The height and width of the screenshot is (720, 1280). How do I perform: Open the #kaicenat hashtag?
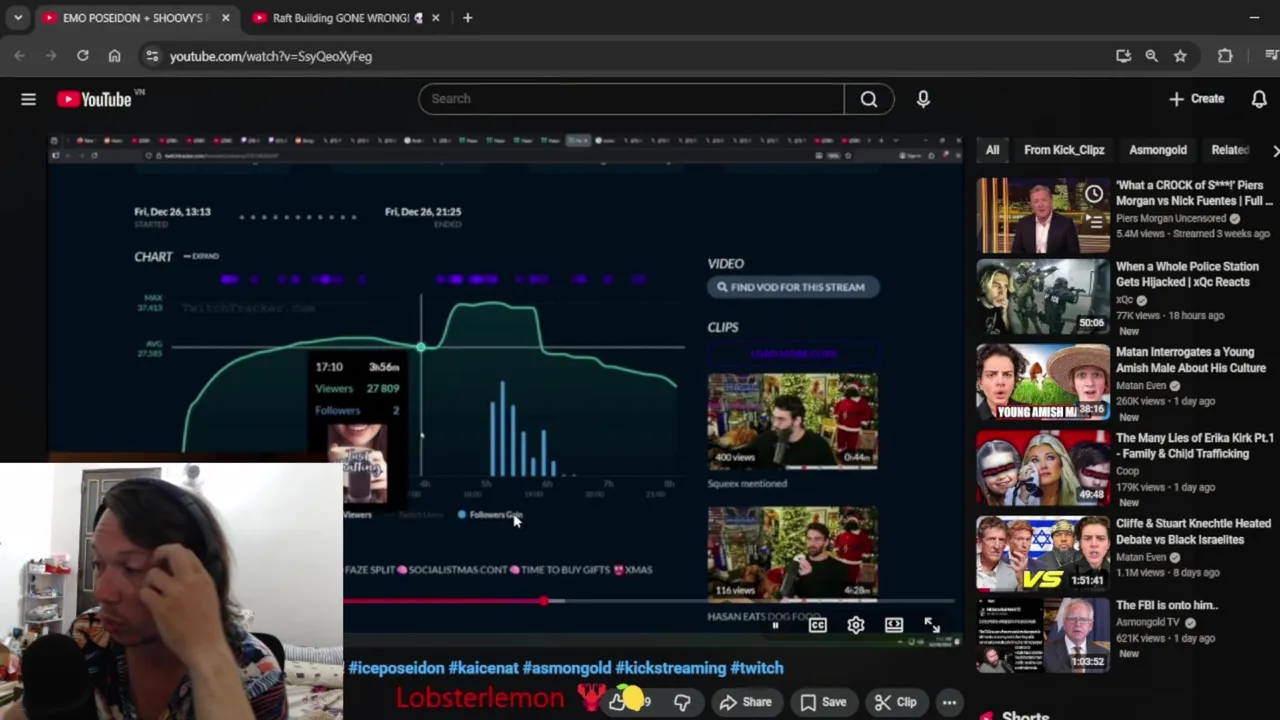tap(483, 668)
